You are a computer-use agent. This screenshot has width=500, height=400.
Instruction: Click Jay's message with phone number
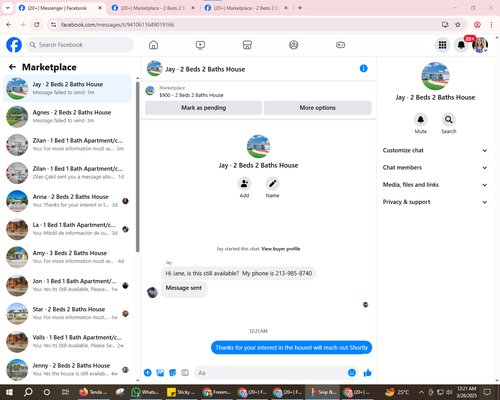(239, 273)
